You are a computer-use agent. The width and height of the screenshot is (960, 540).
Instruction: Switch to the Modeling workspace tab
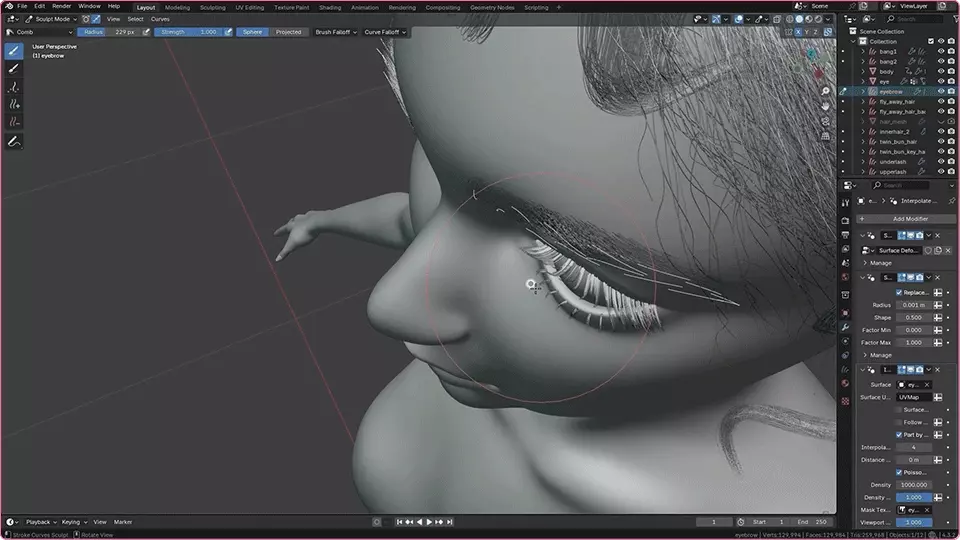pyautogui.click(x=177, y=7)
